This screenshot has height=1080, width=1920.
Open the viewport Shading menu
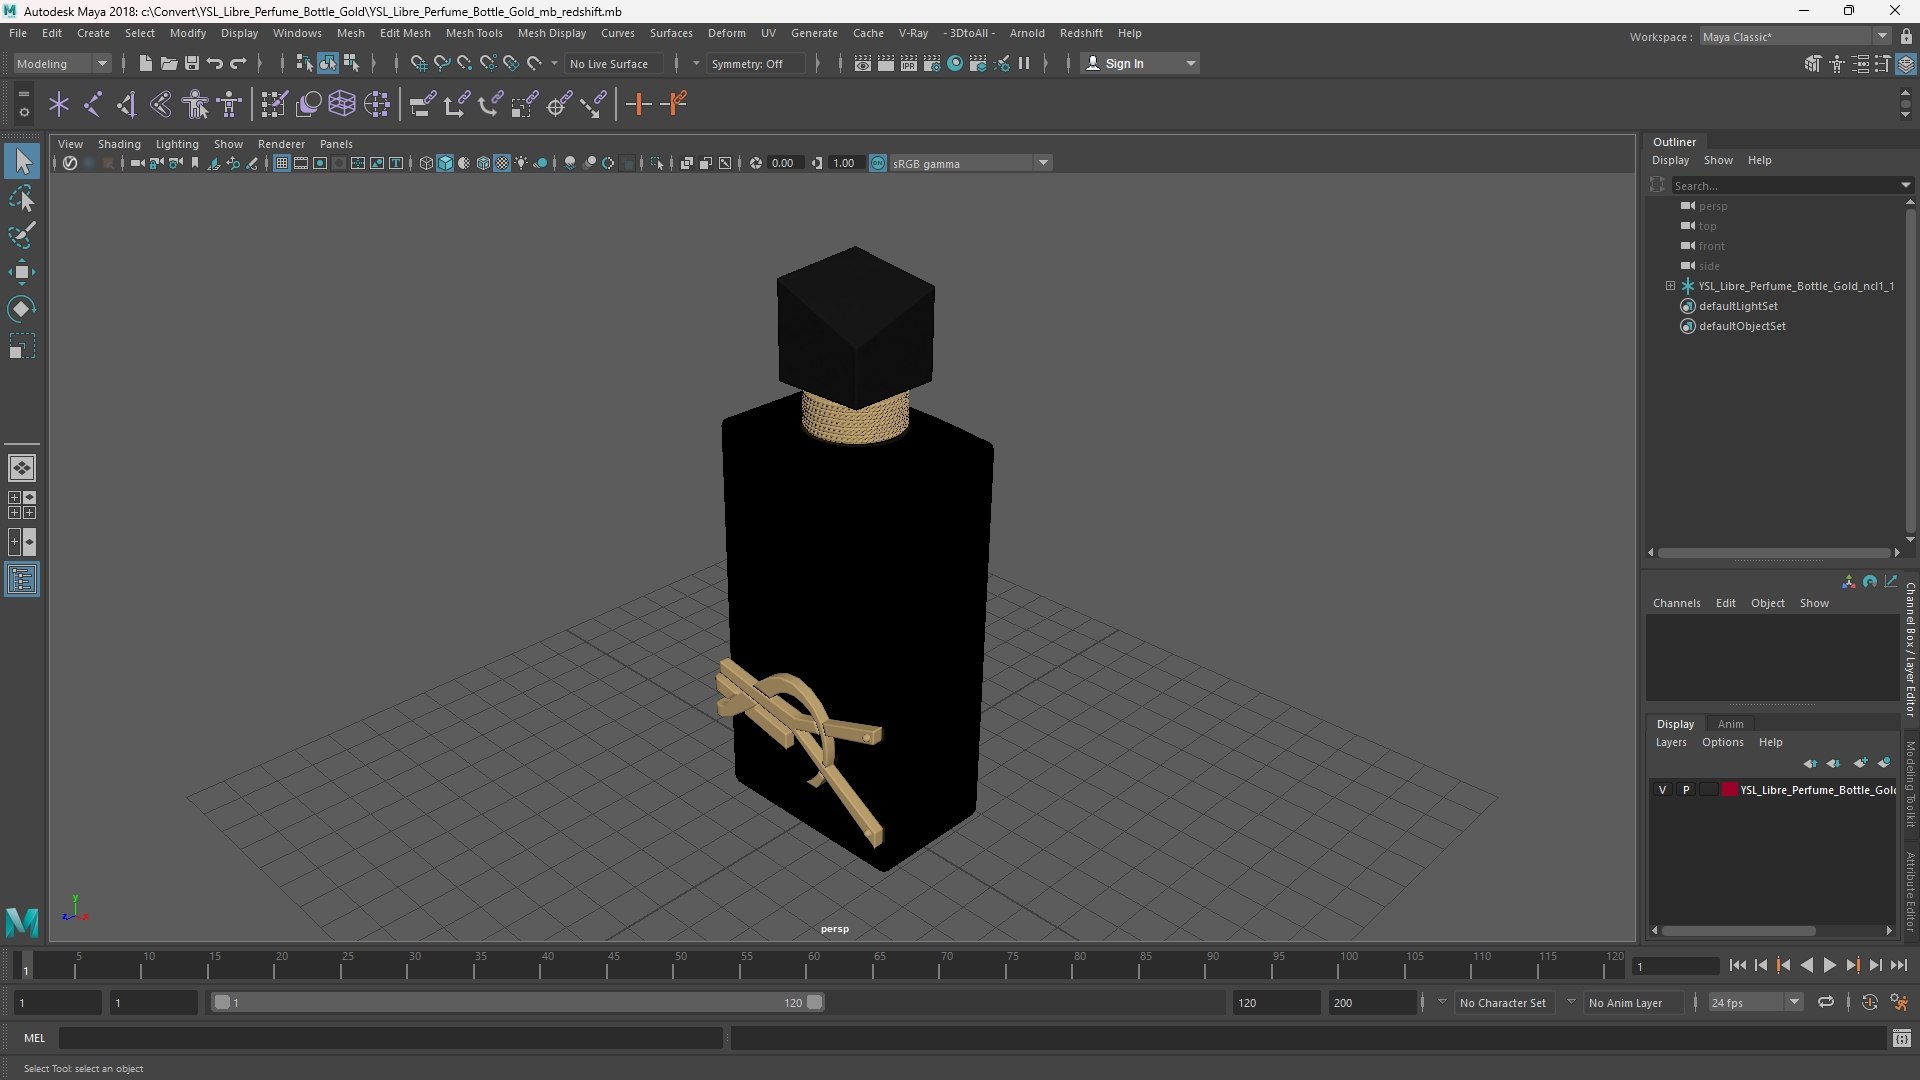(119, 144)
